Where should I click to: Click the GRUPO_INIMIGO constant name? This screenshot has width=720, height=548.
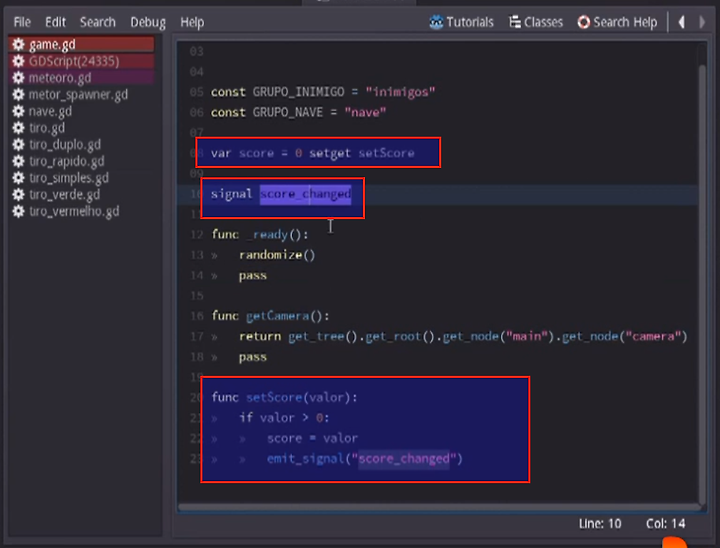pos(298,92)
